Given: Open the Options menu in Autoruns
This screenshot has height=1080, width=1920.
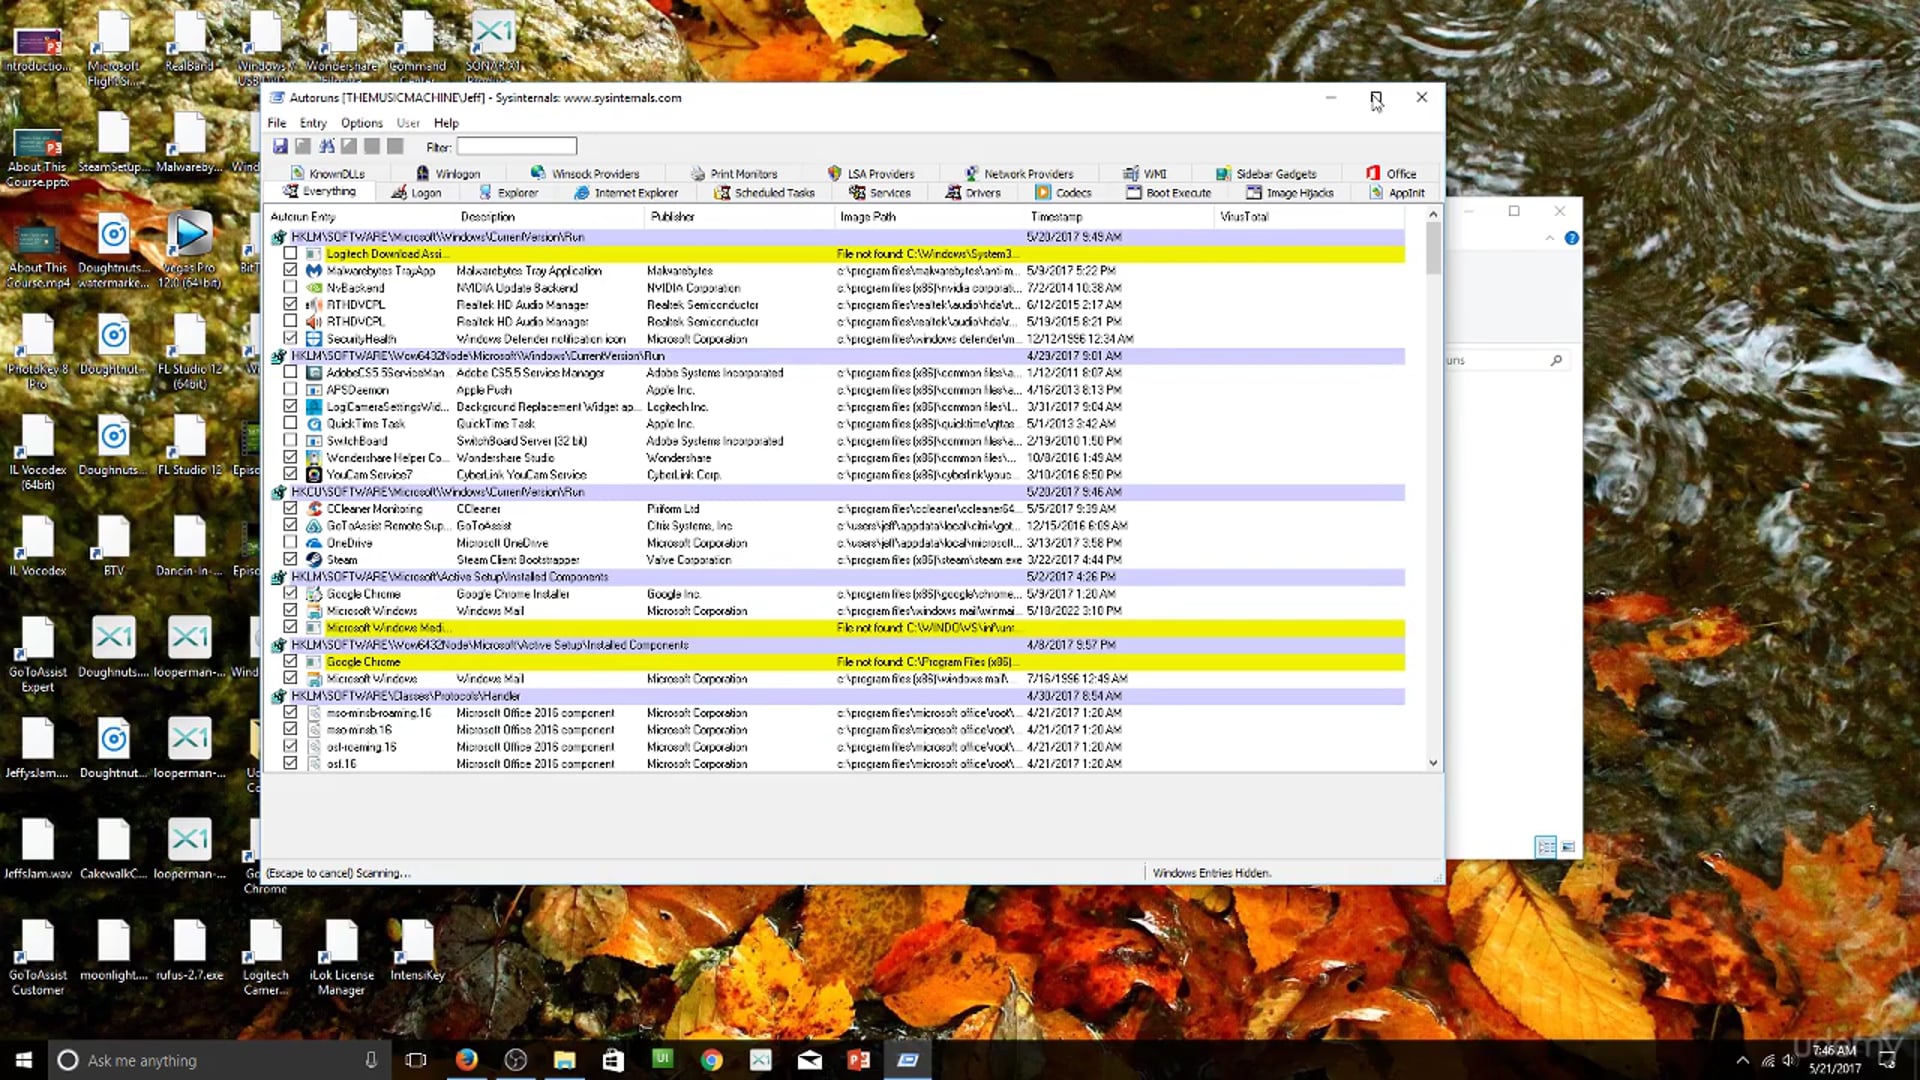Looking at the screenshot, I should pos(360,122).
